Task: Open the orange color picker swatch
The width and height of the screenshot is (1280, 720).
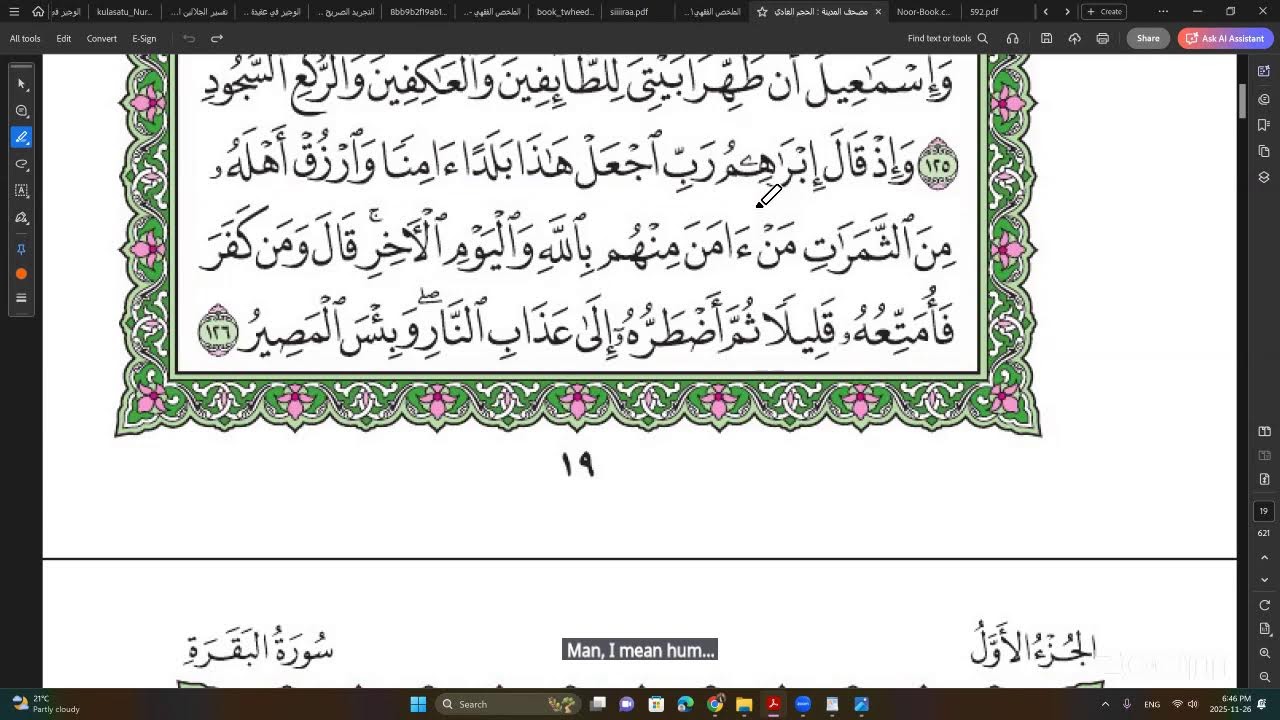Action: tap(21, 274)
